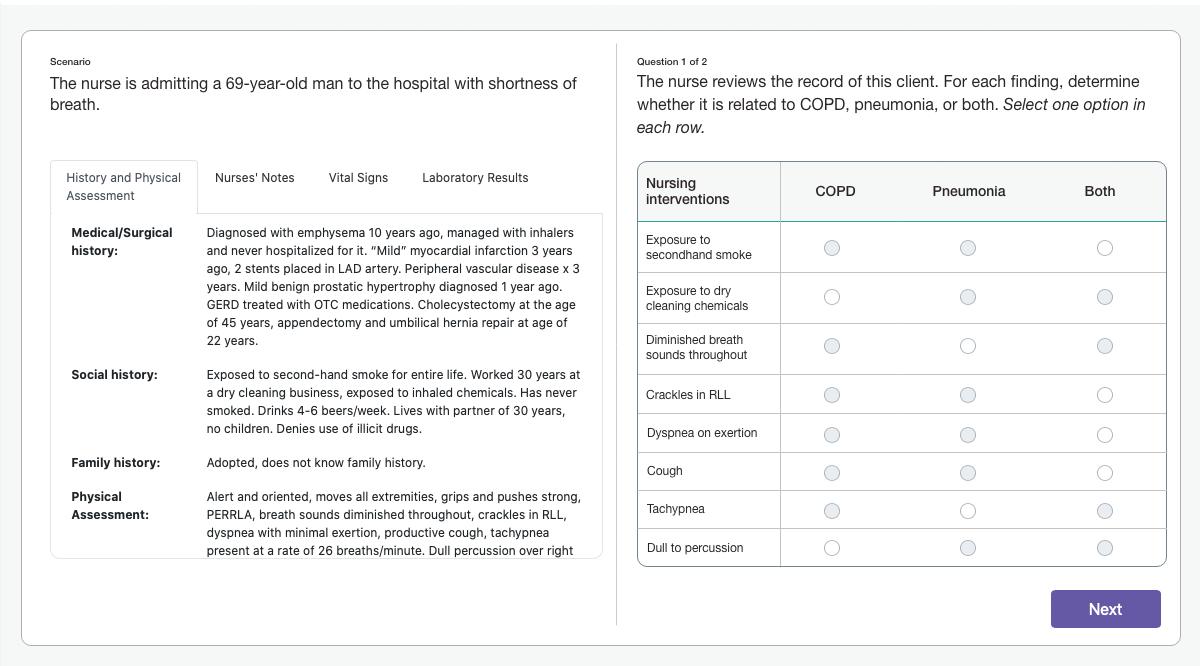The height and width of the screenshot is (666, 1200).
Task: Select COPD for Exposure to secondhand smoke
Action: click(x=832, y=248)
